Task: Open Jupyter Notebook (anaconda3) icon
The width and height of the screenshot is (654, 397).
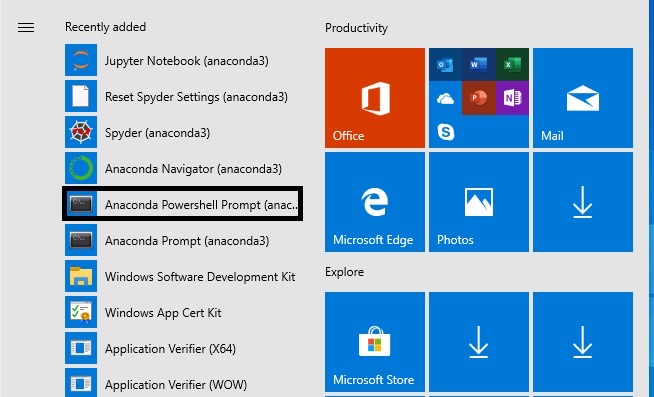Action: [81, 60]
